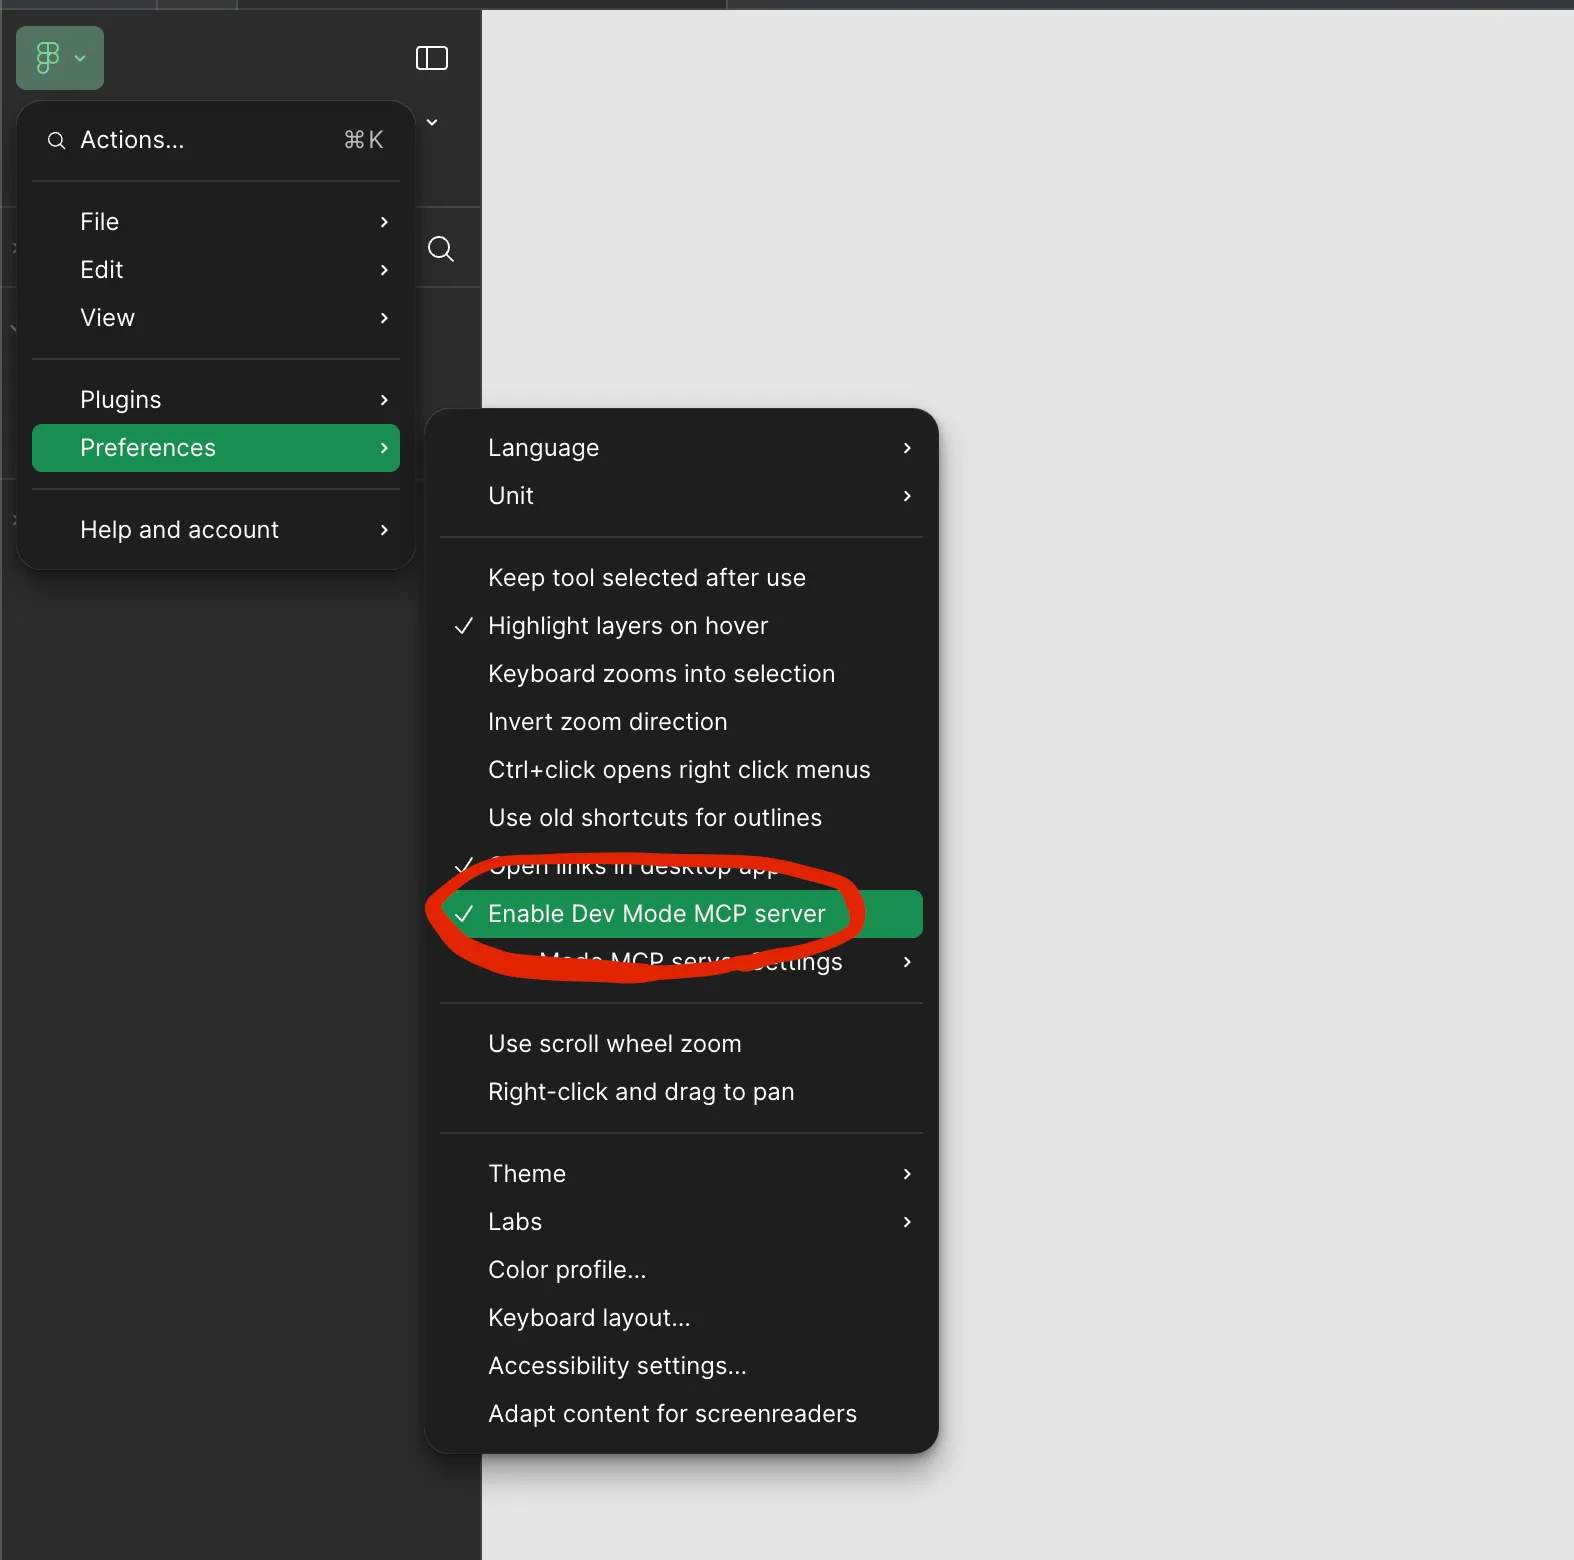Toggle Highlight layers on hover
This screenshot has height=1560, width=1574.
tap(681, 626)
